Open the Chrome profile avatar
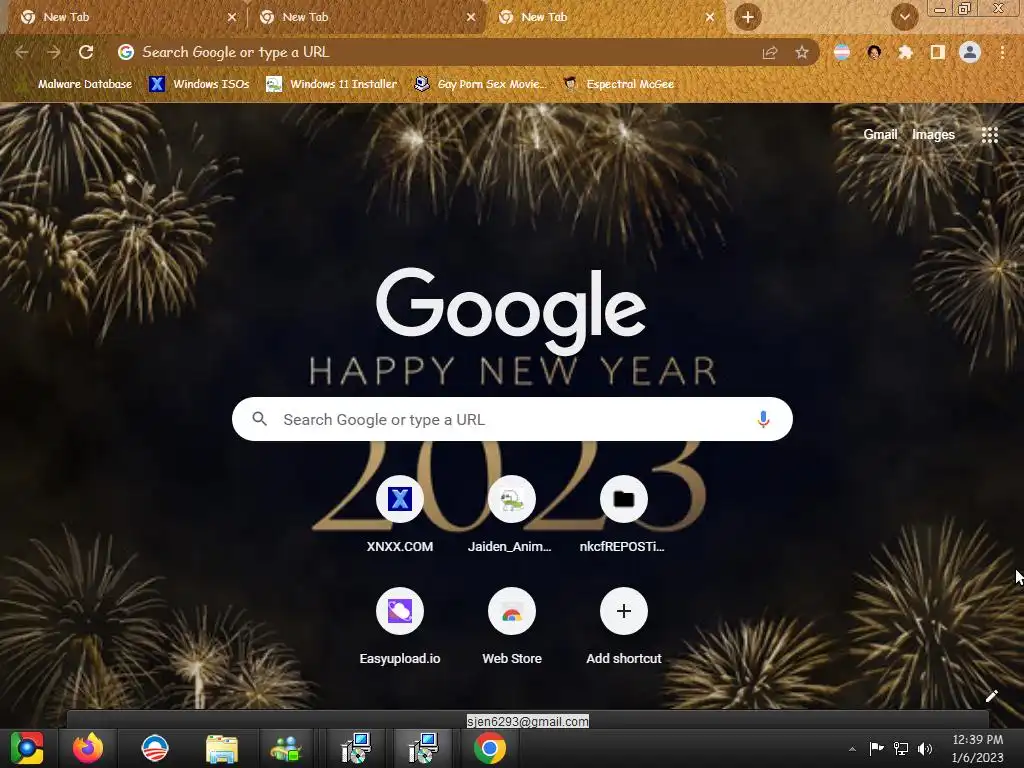Viewport: 1024px width, 768px height. pyautogui.click(x=970, y=52)
